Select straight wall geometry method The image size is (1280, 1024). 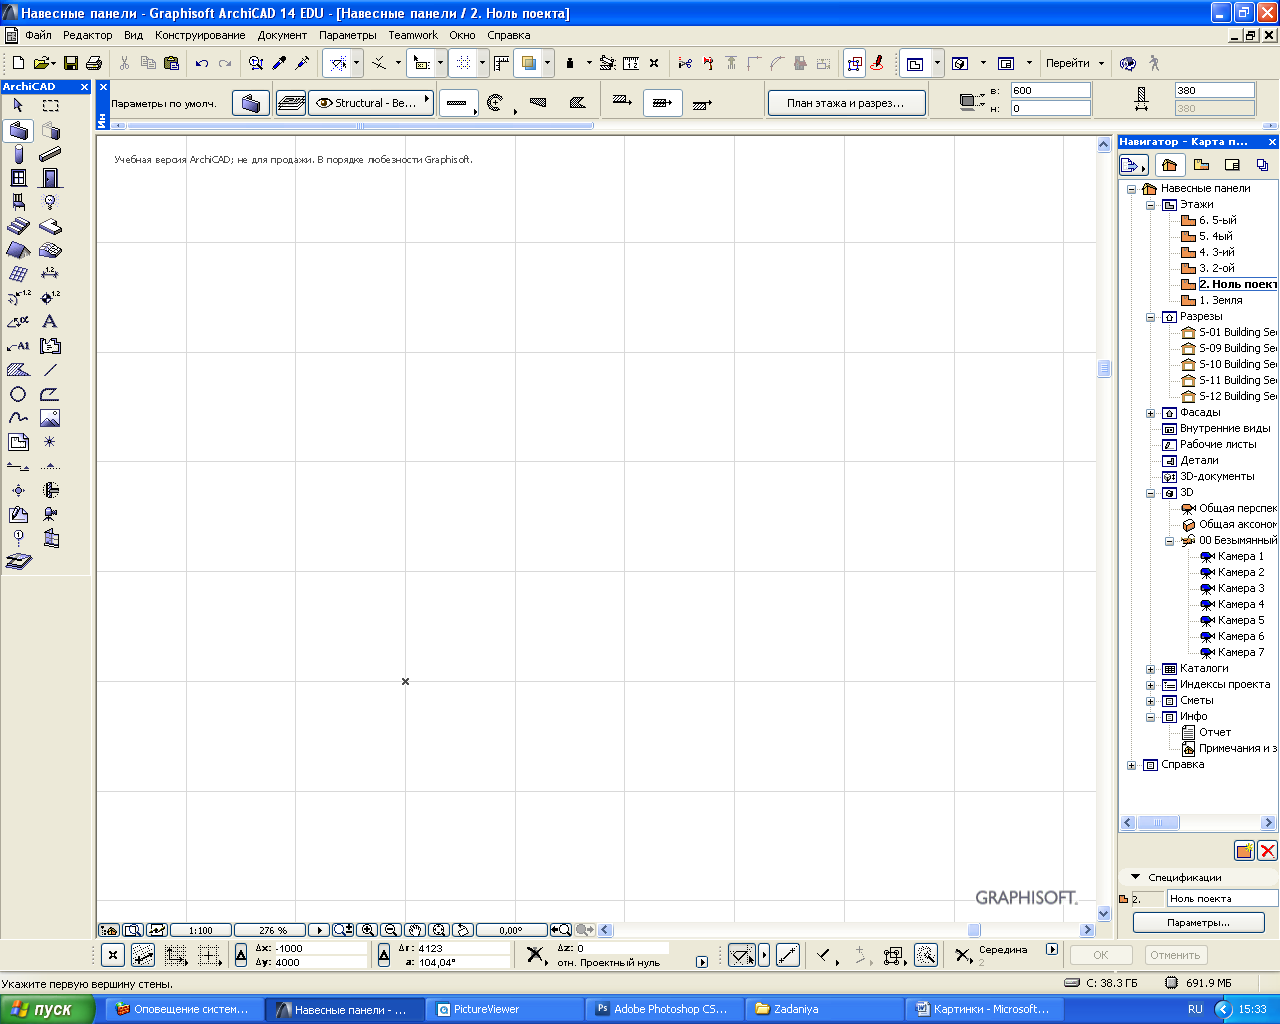[457, 103]
